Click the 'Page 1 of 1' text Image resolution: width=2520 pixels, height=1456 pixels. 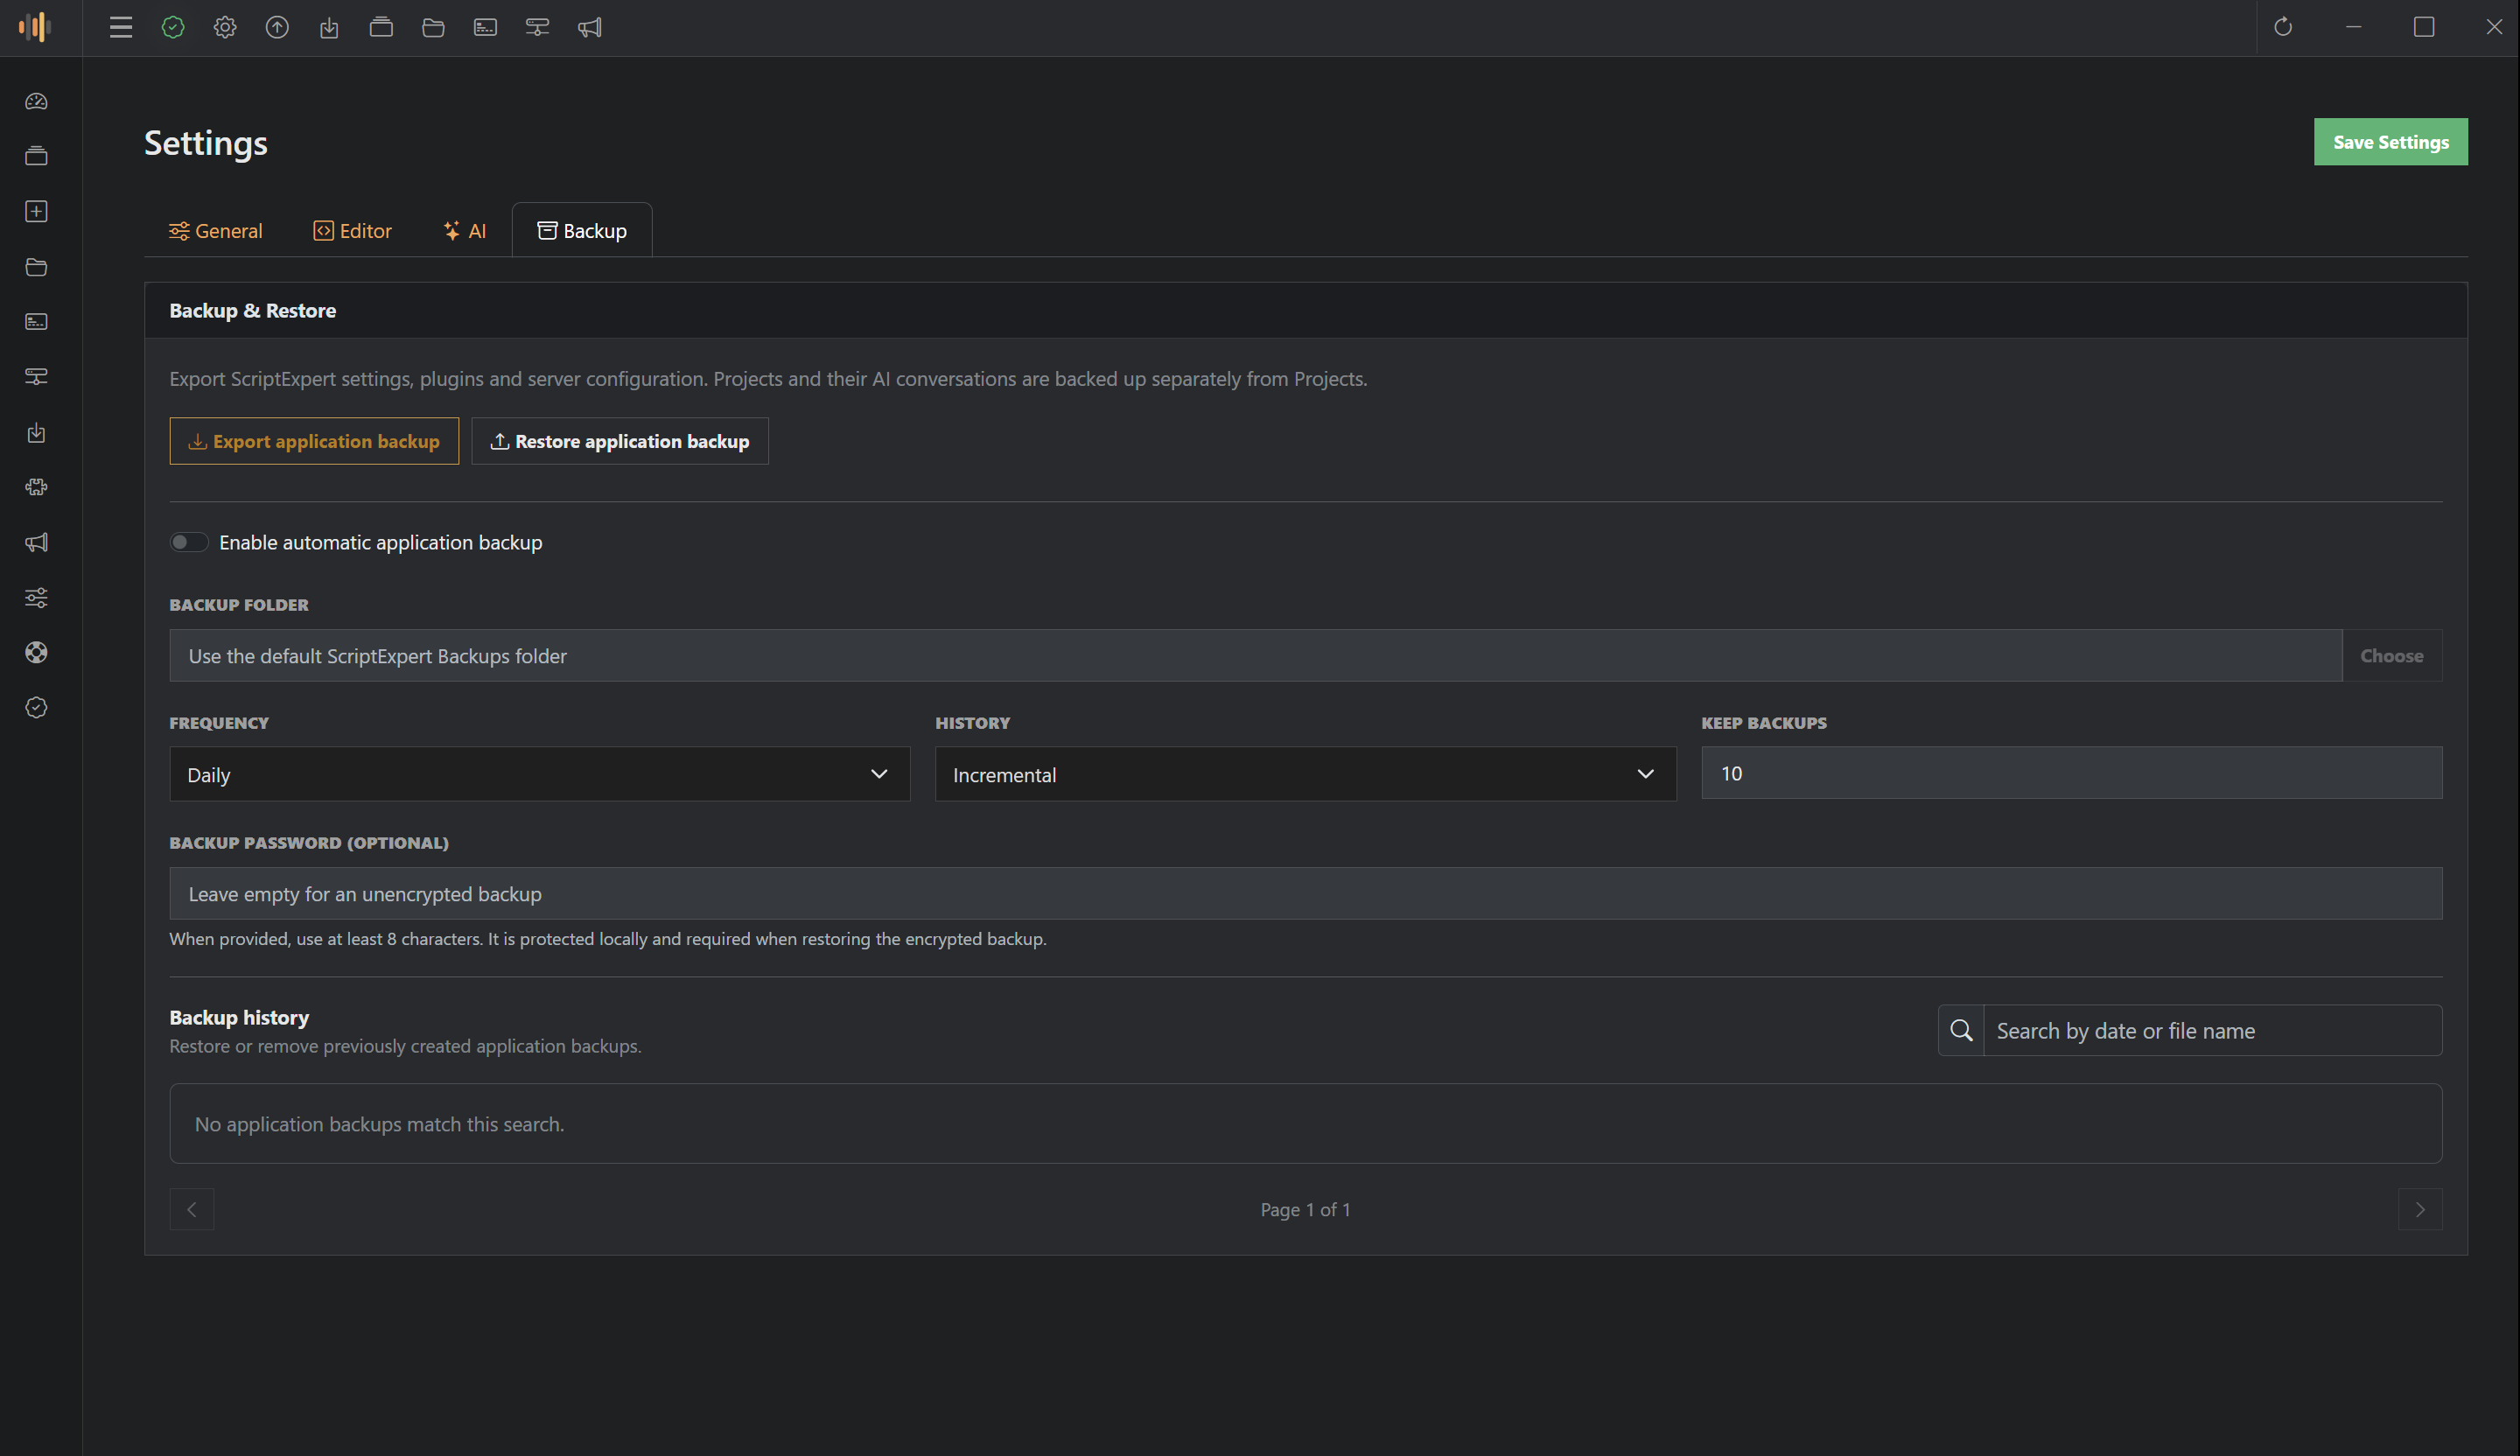tap(1305, 1210)
